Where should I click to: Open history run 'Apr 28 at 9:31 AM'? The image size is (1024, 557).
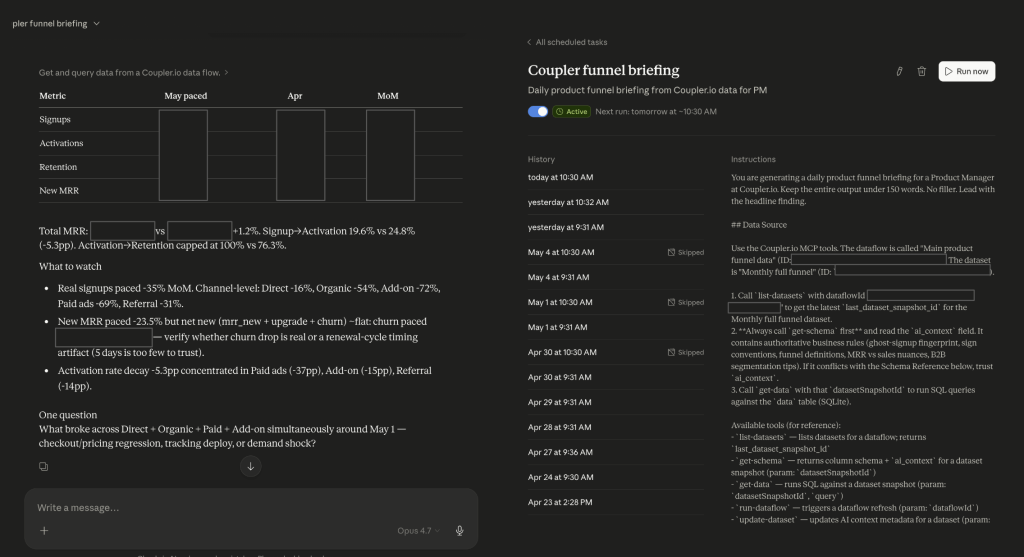click(616, 427)
